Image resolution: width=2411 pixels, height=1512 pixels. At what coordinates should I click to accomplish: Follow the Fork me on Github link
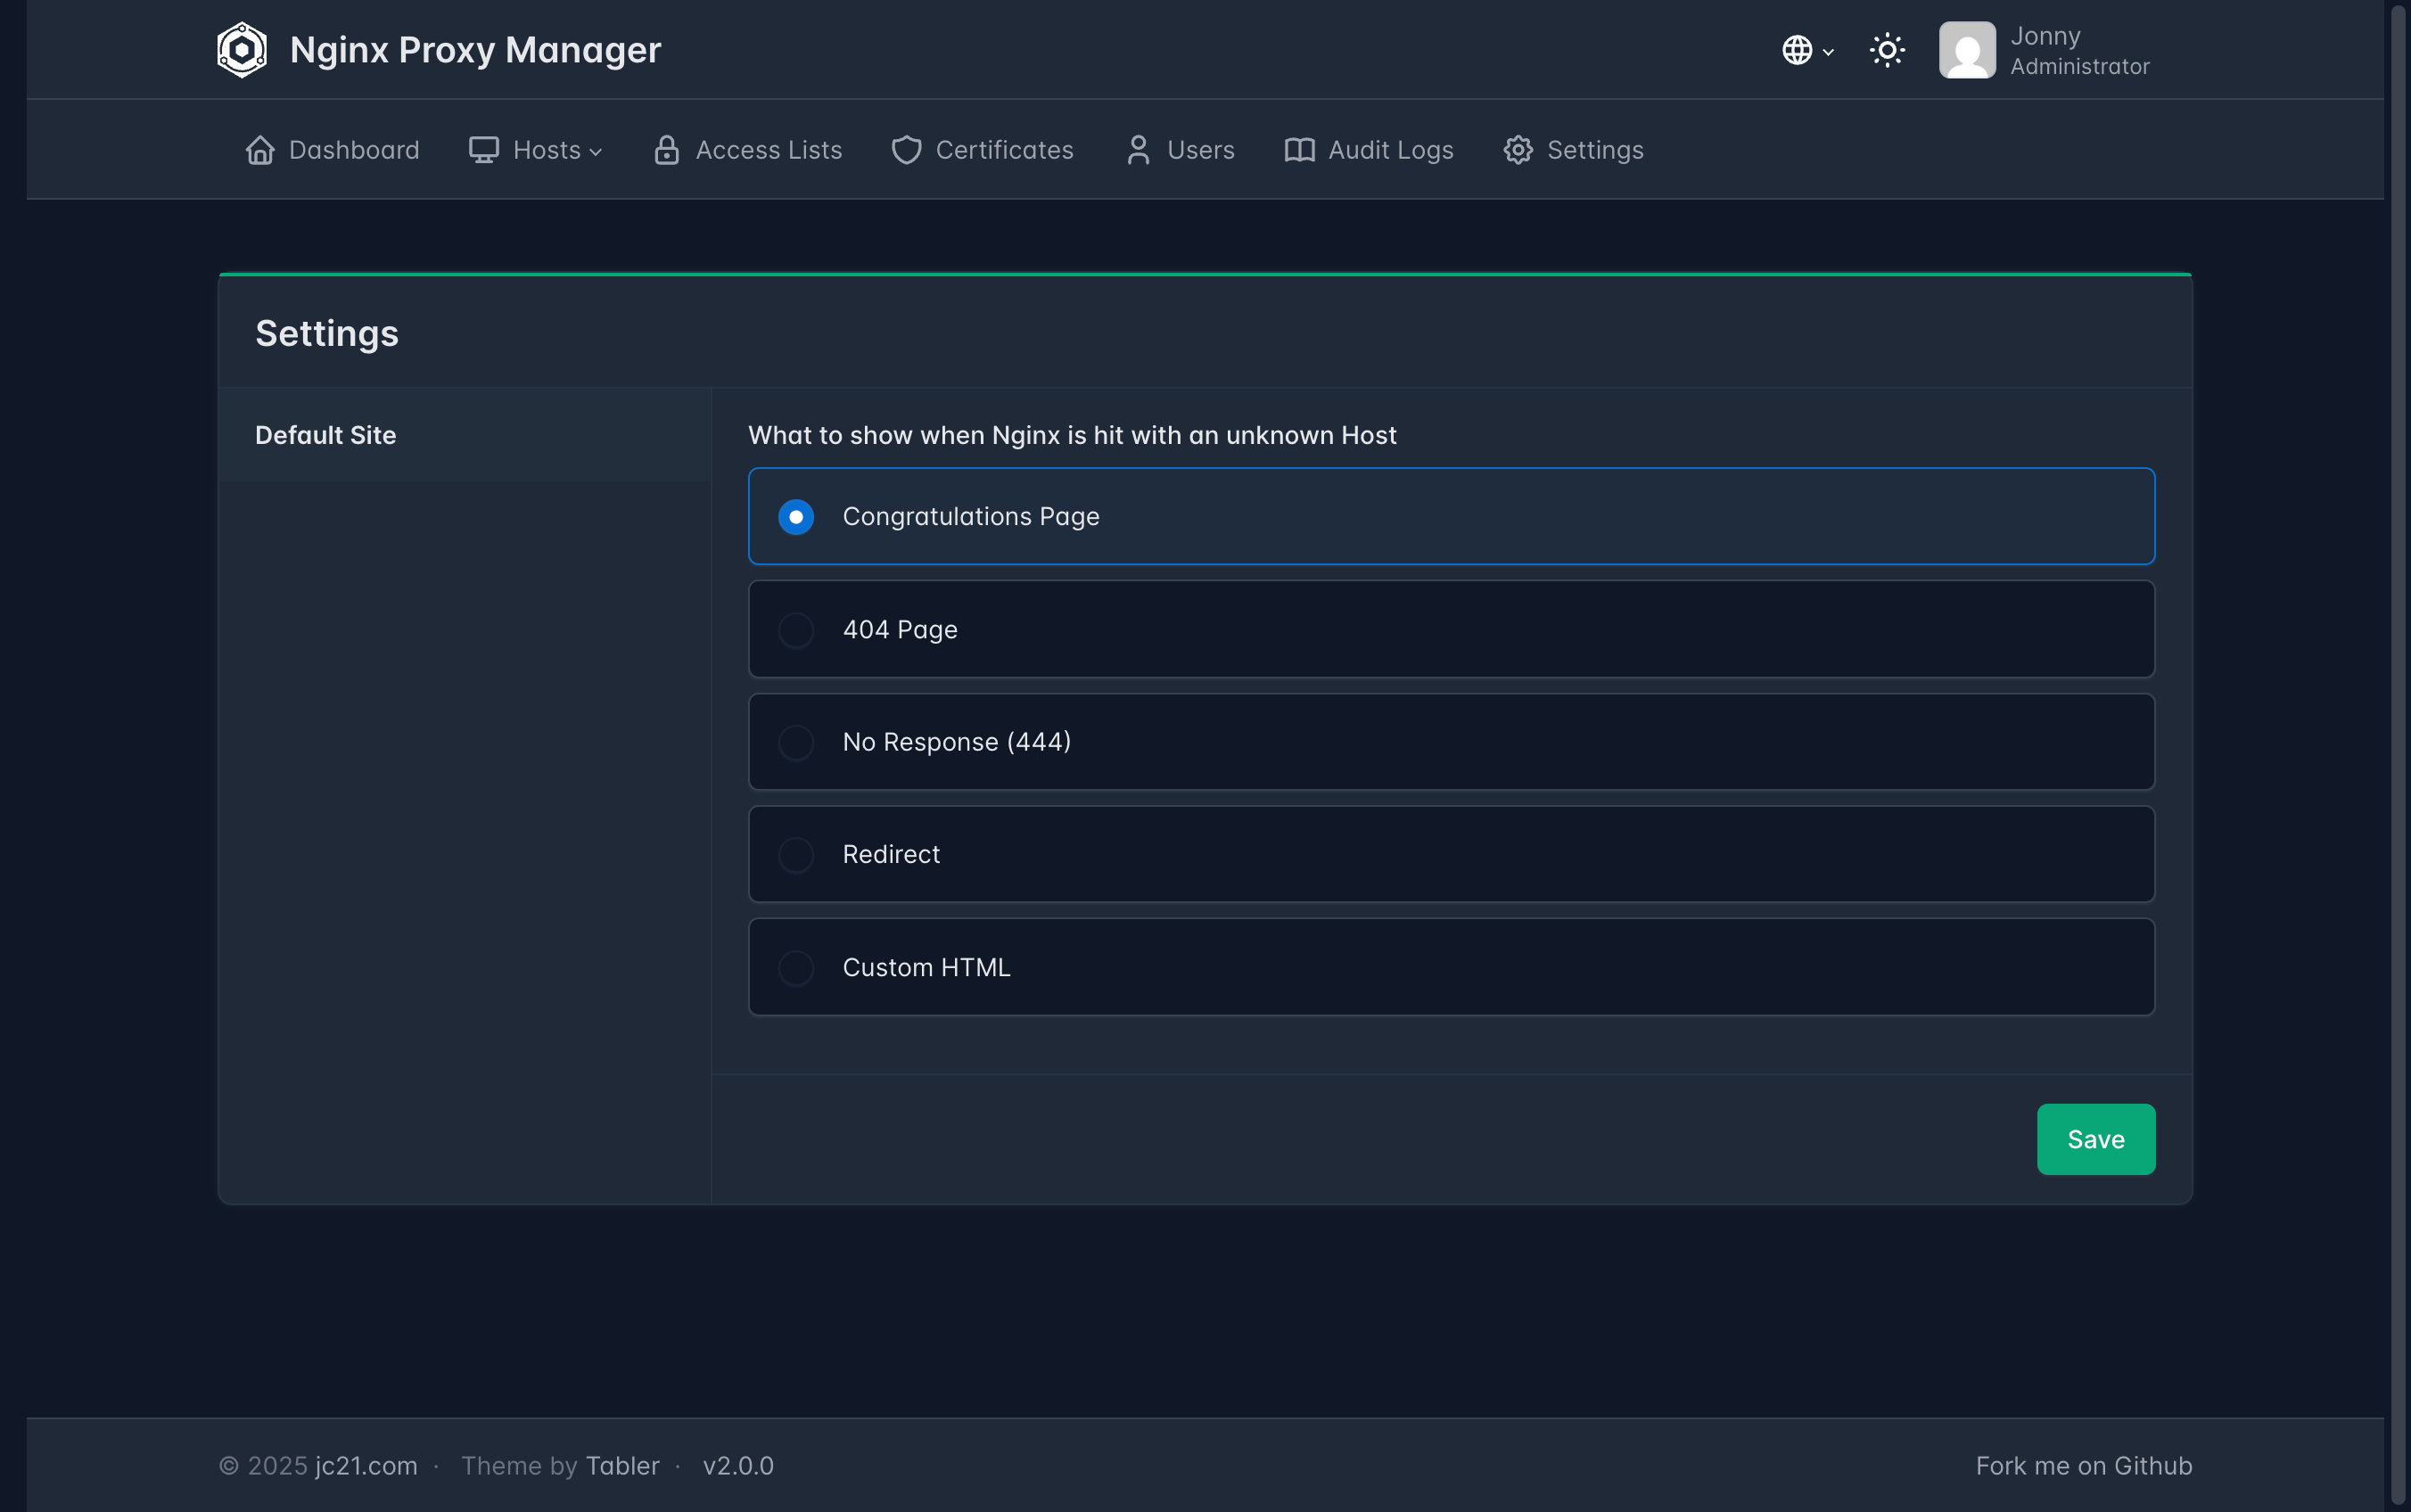[x=2083, y=1465]
